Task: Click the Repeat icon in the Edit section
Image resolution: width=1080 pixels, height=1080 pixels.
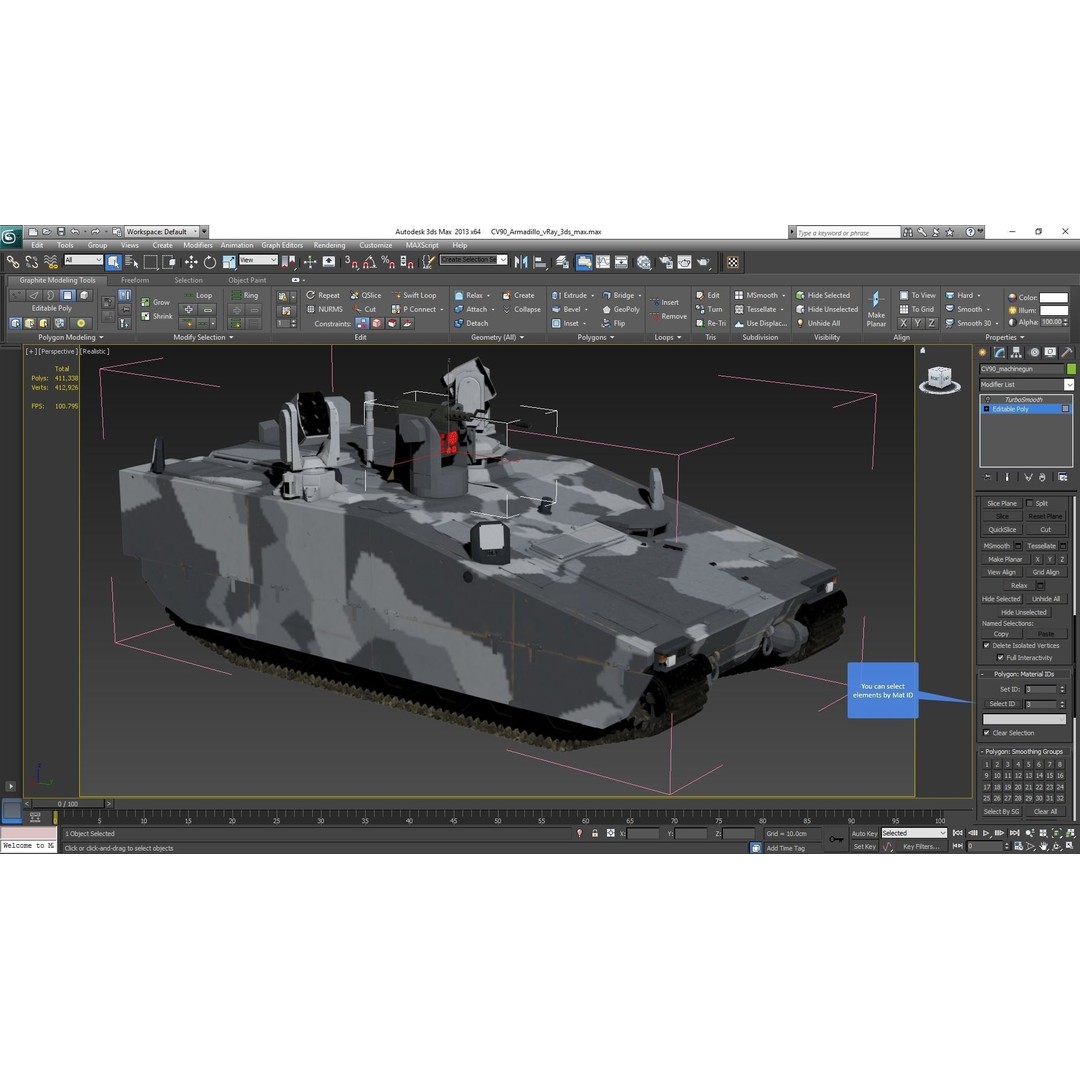Action: 311,295
